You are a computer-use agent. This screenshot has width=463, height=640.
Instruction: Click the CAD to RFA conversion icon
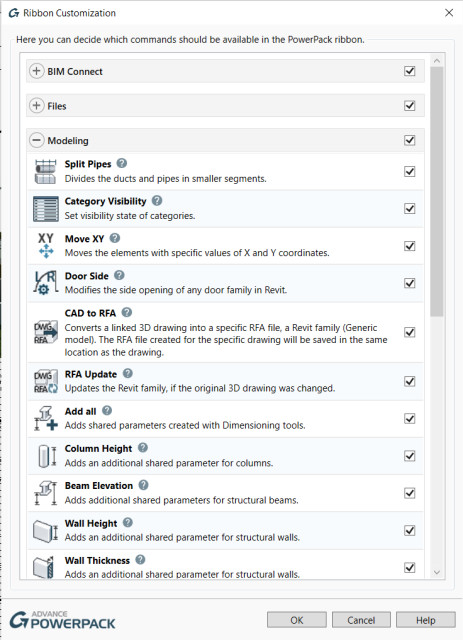point(45,332)
